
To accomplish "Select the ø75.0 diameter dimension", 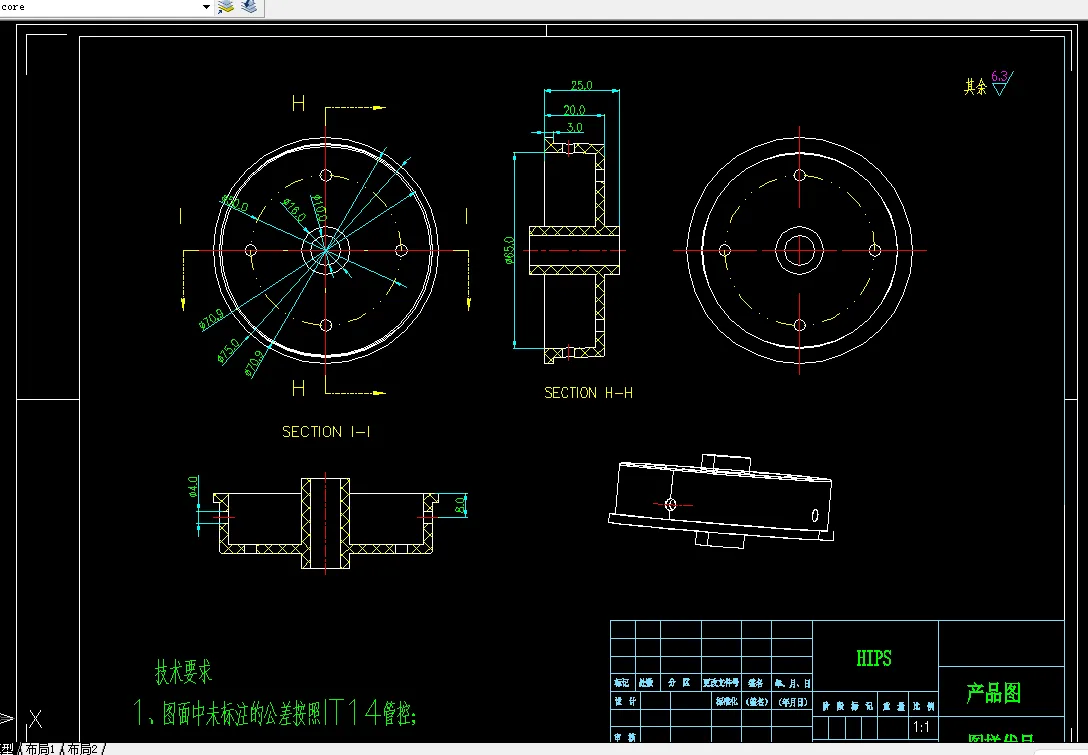I will coord(228,351).
